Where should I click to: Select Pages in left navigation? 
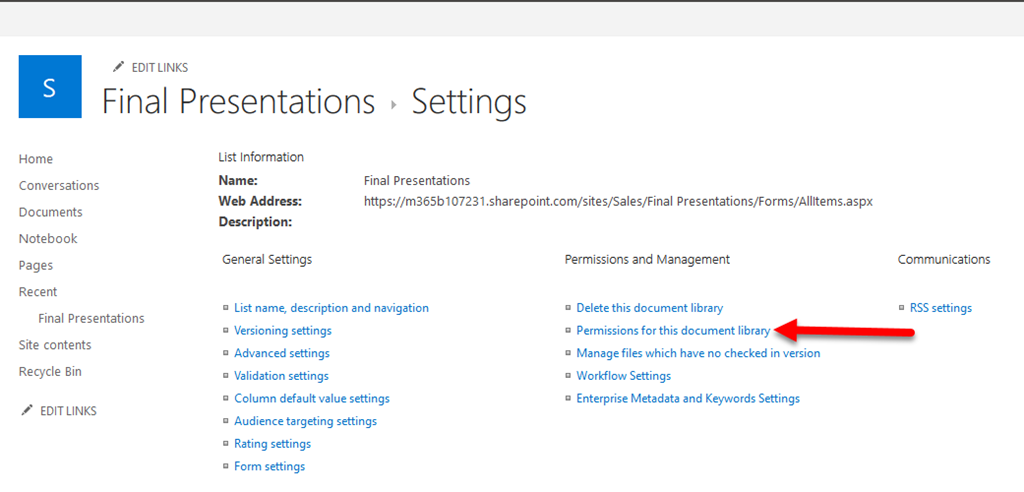[x=36, y=265]
